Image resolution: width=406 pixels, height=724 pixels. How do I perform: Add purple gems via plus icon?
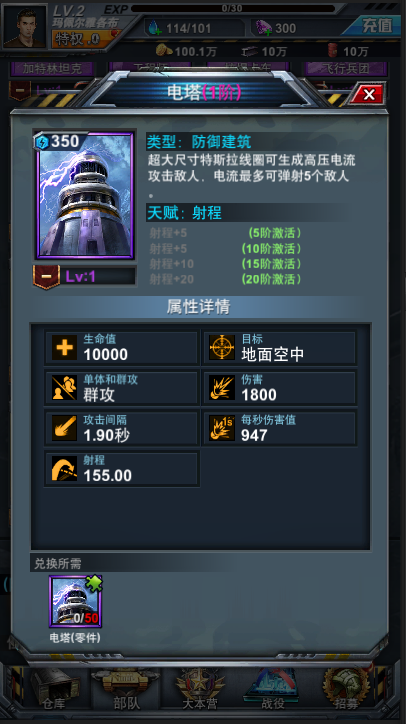coord(264,28)
